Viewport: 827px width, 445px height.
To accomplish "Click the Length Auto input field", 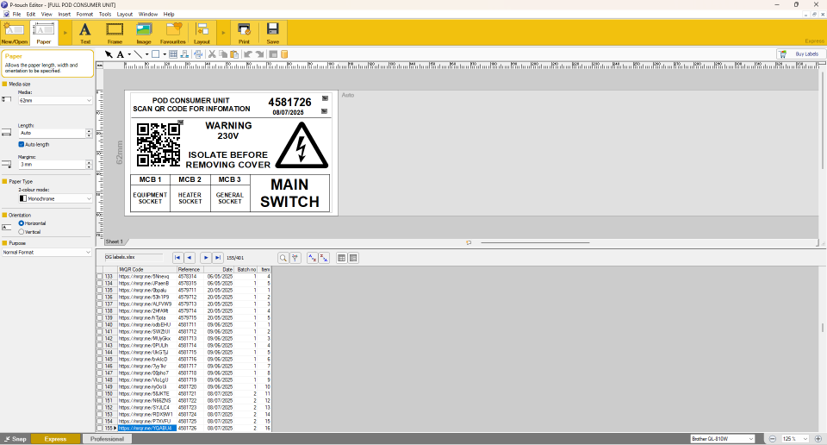I will click(x=52, y=133).
